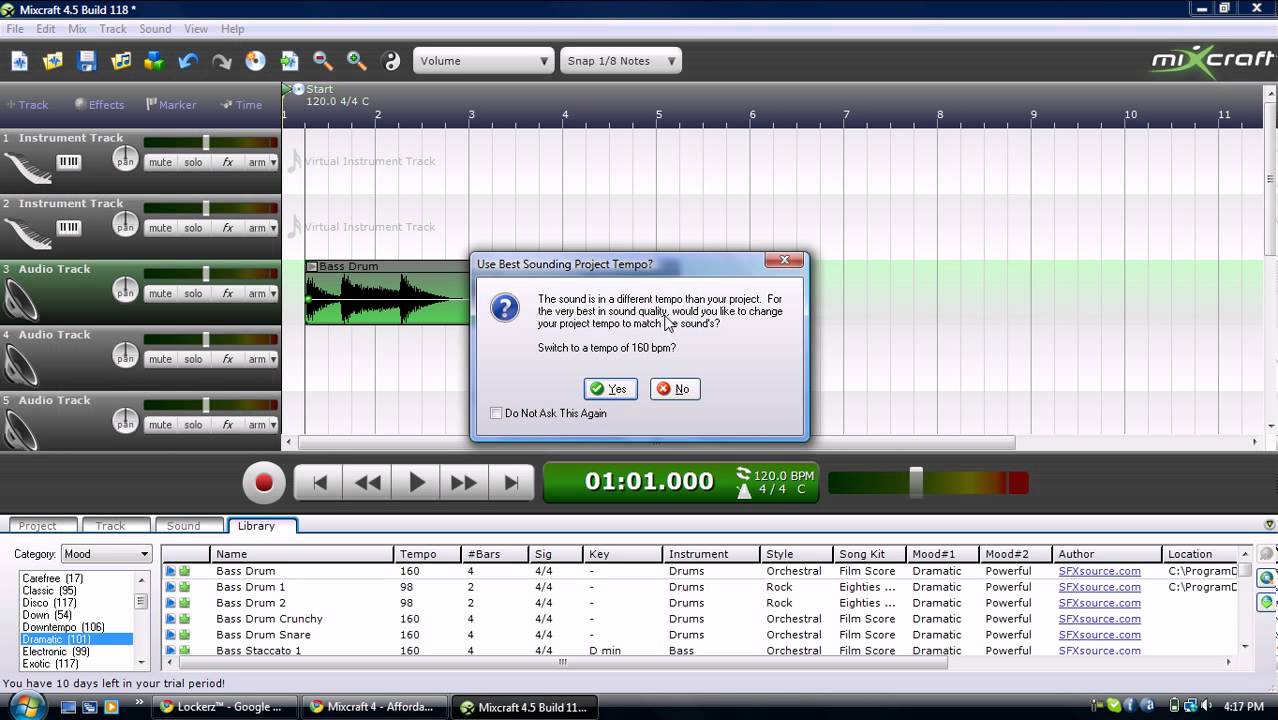
Task: Click the Undo arrow icon
Action: click(x=188, y=61)
